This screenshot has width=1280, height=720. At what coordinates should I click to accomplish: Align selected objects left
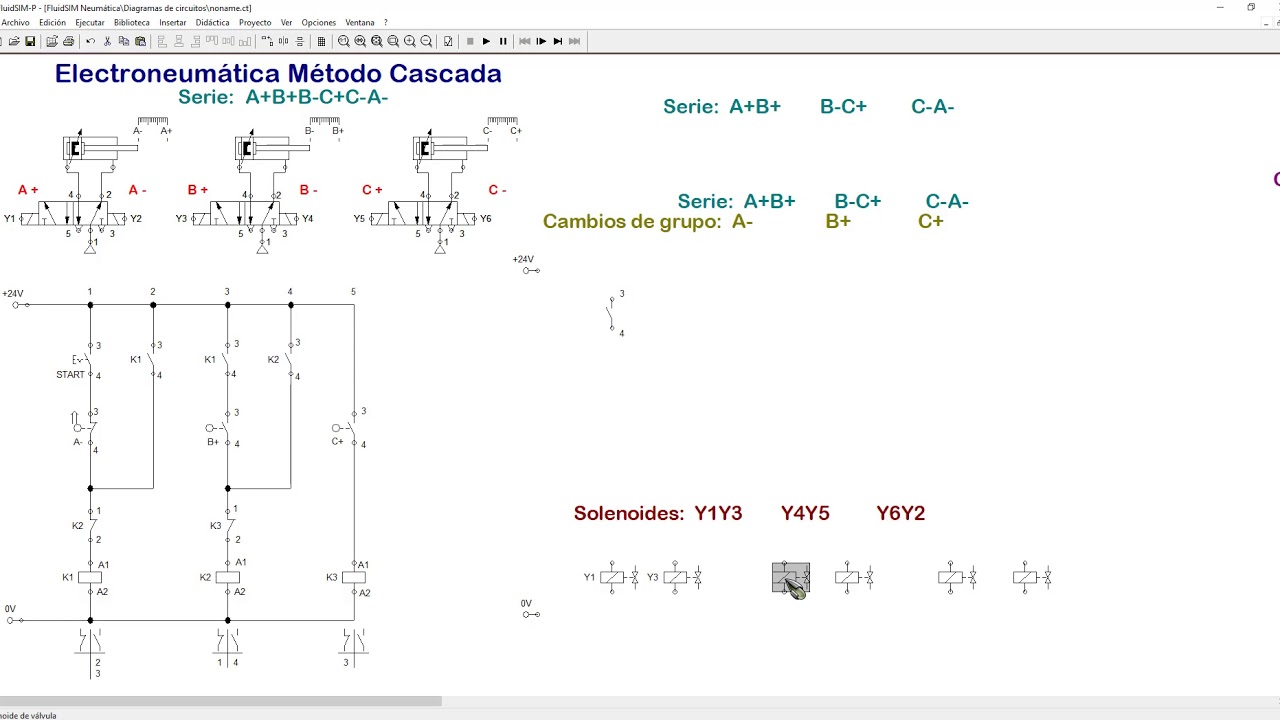point(162,41)
